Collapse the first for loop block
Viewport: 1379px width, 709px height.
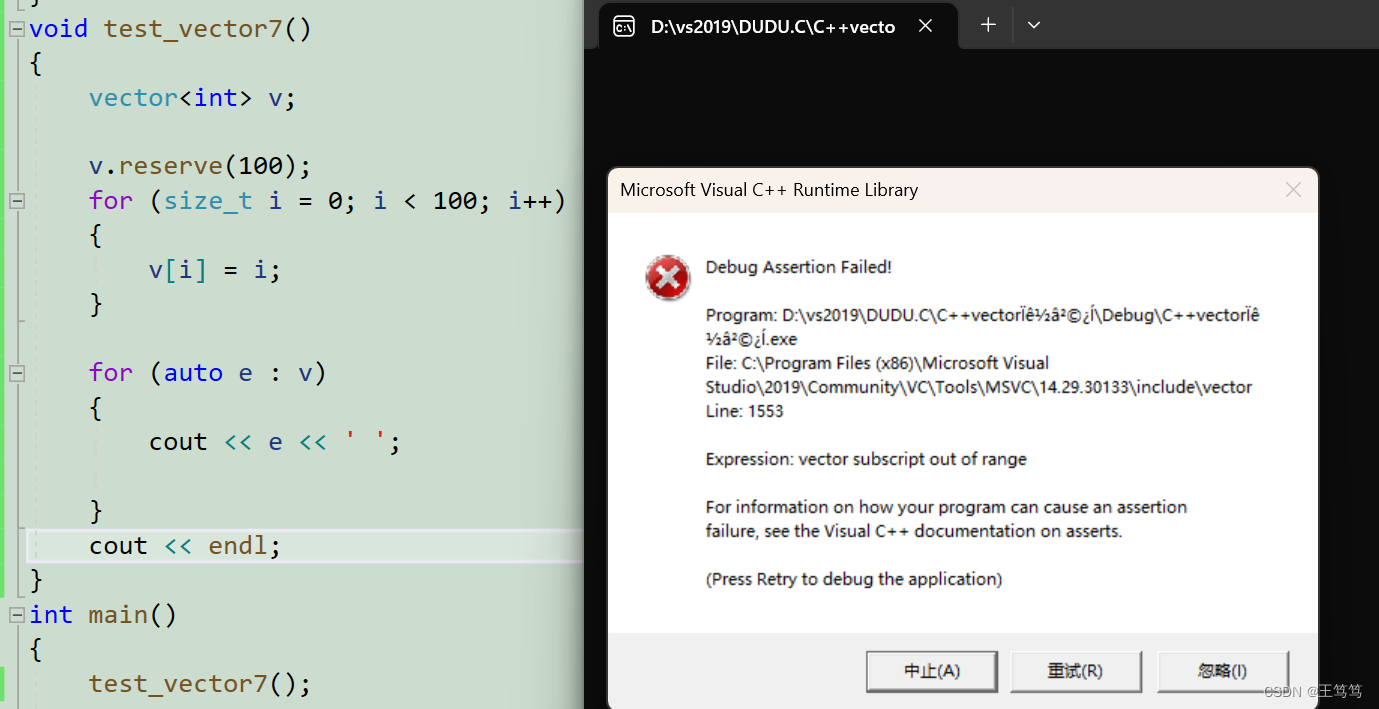[x=16, y=201]
